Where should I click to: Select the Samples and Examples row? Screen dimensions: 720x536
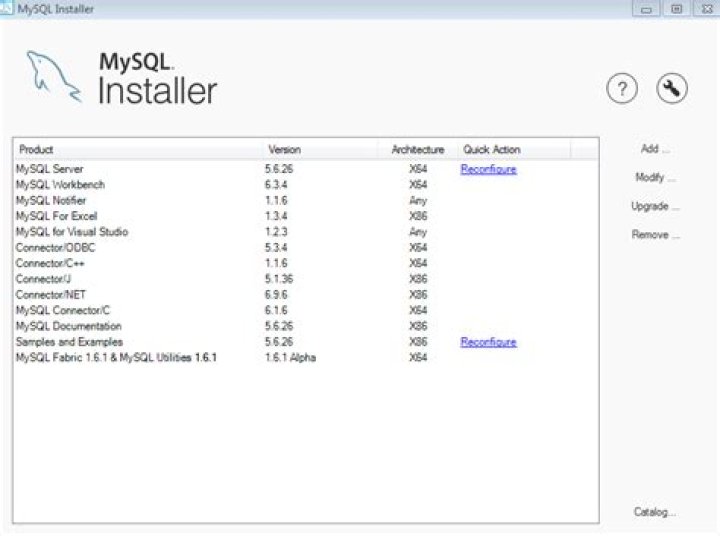coord(306,342)
